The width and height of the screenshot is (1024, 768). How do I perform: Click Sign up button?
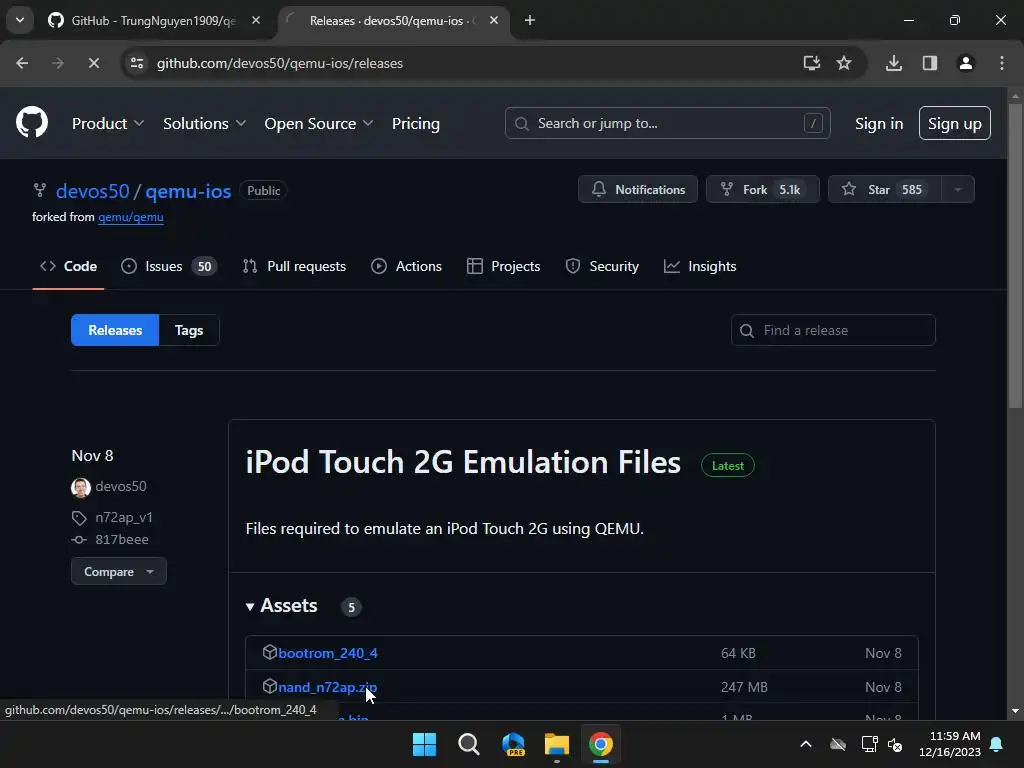(x=954, y=123)
